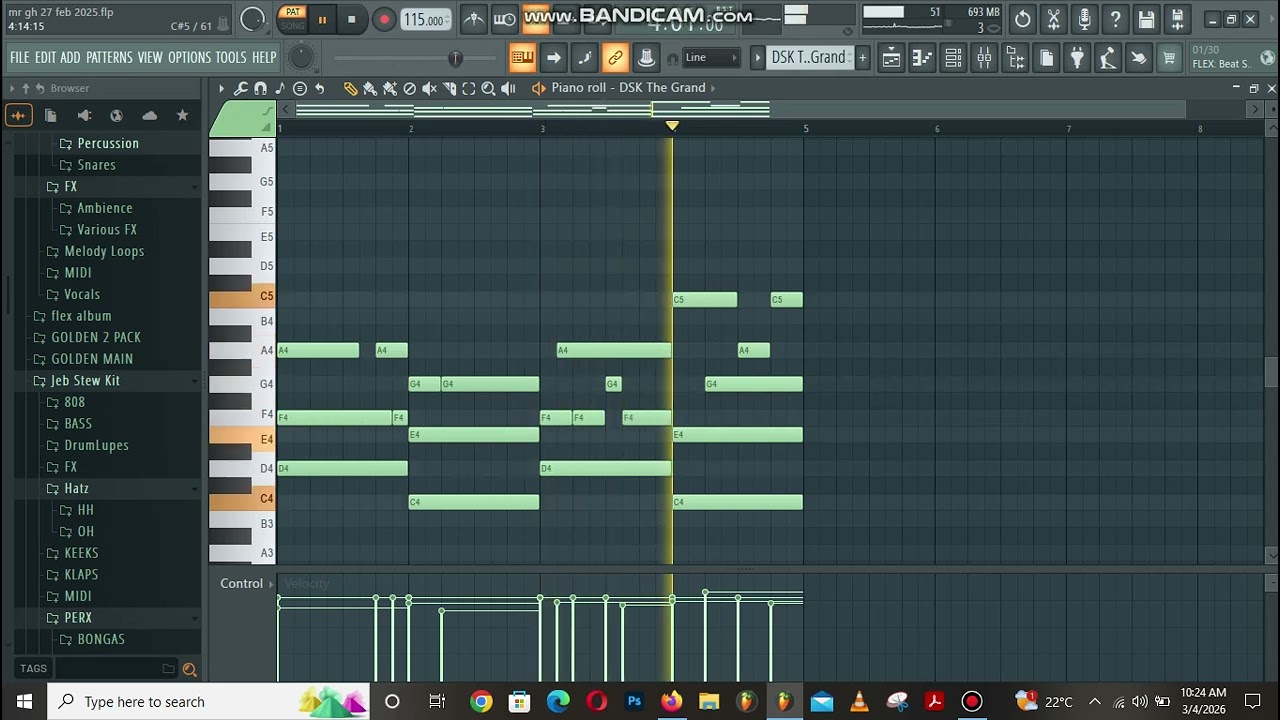Click the search magnifier in Tags bar

point(189,669)
